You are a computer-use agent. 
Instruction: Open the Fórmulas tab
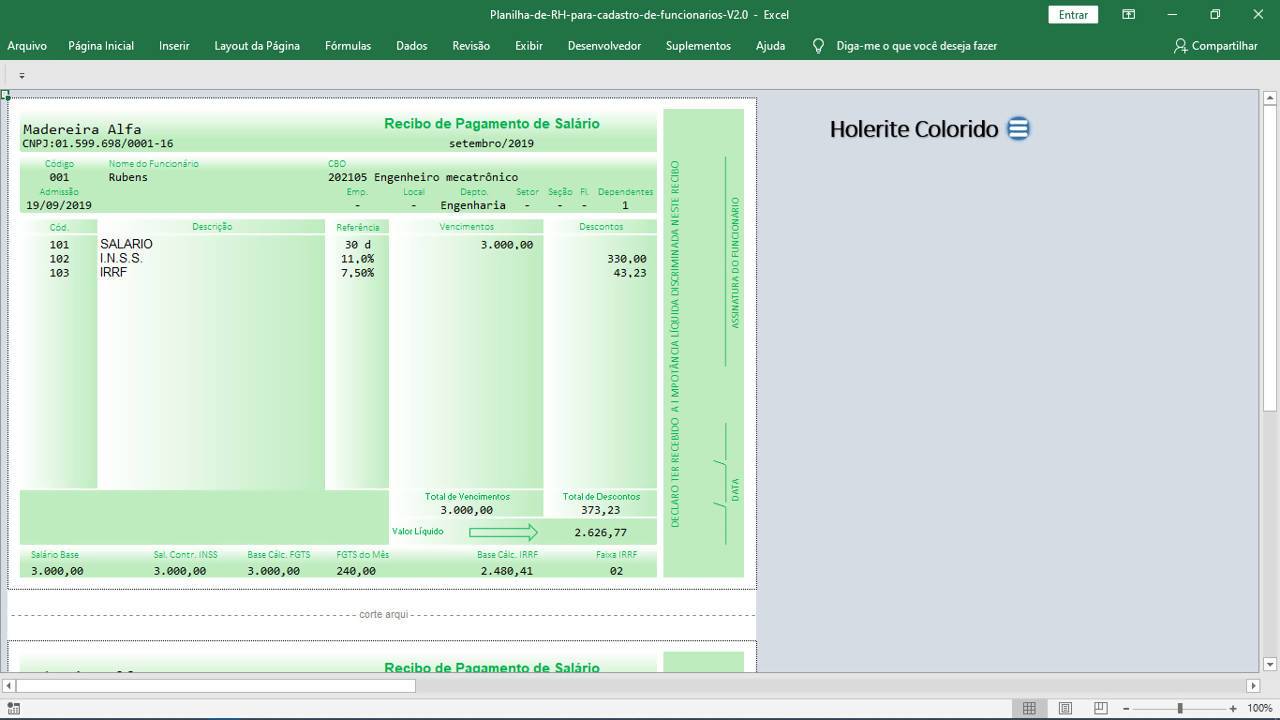tap(348, 46)
